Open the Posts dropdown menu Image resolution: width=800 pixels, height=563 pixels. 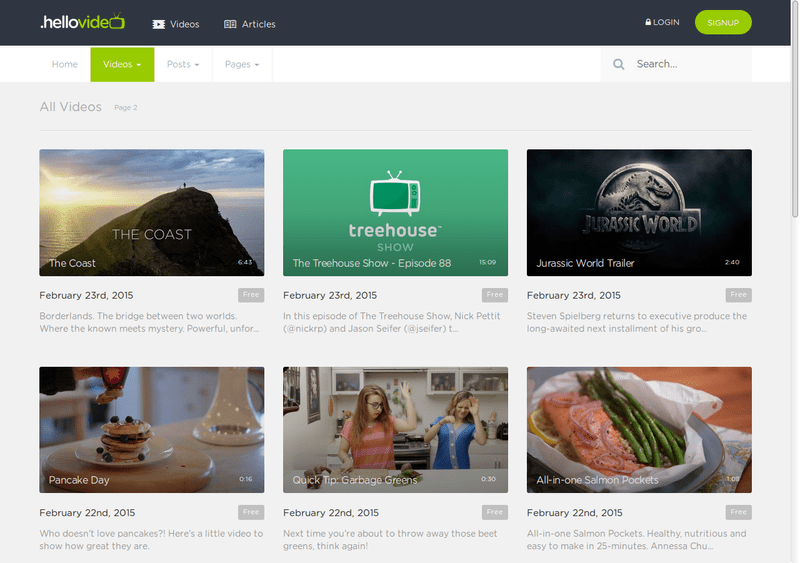tap(183, 64)
